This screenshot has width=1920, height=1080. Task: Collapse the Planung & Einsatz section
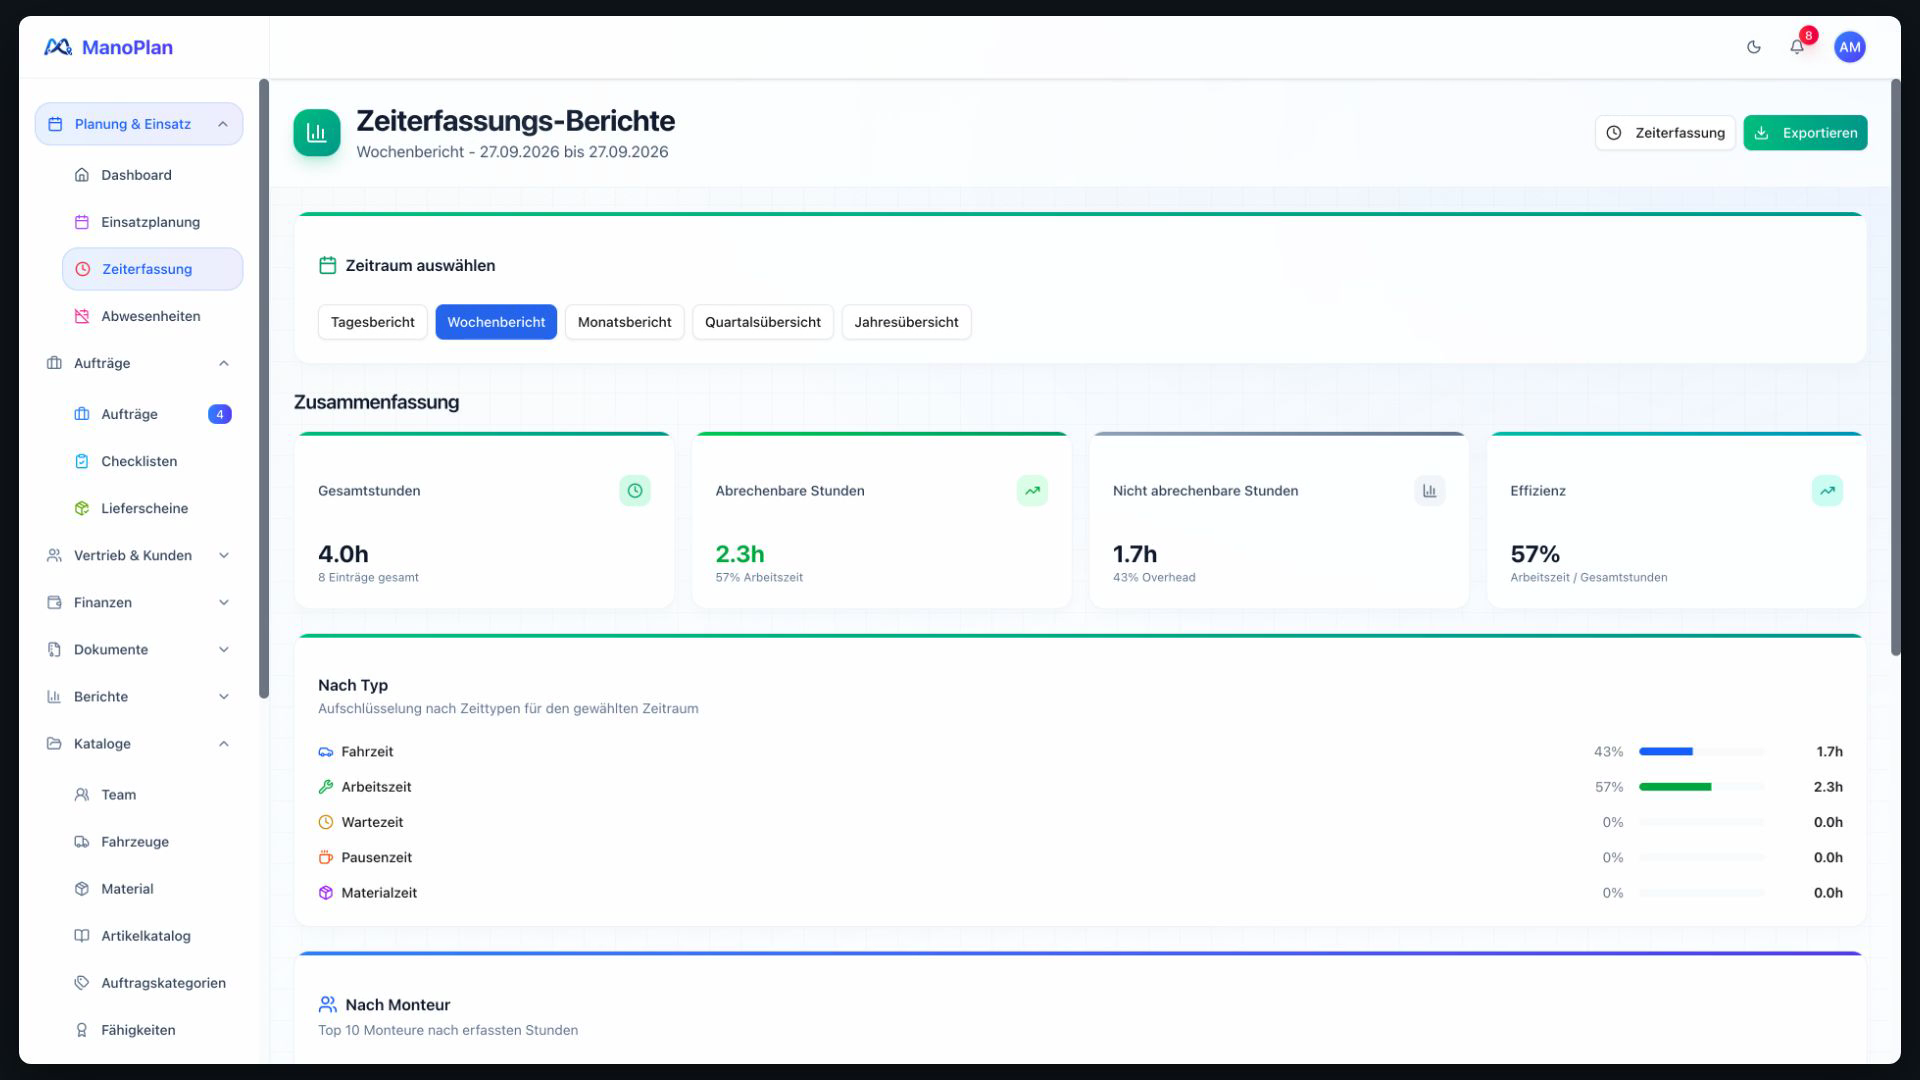click(139, 124)
